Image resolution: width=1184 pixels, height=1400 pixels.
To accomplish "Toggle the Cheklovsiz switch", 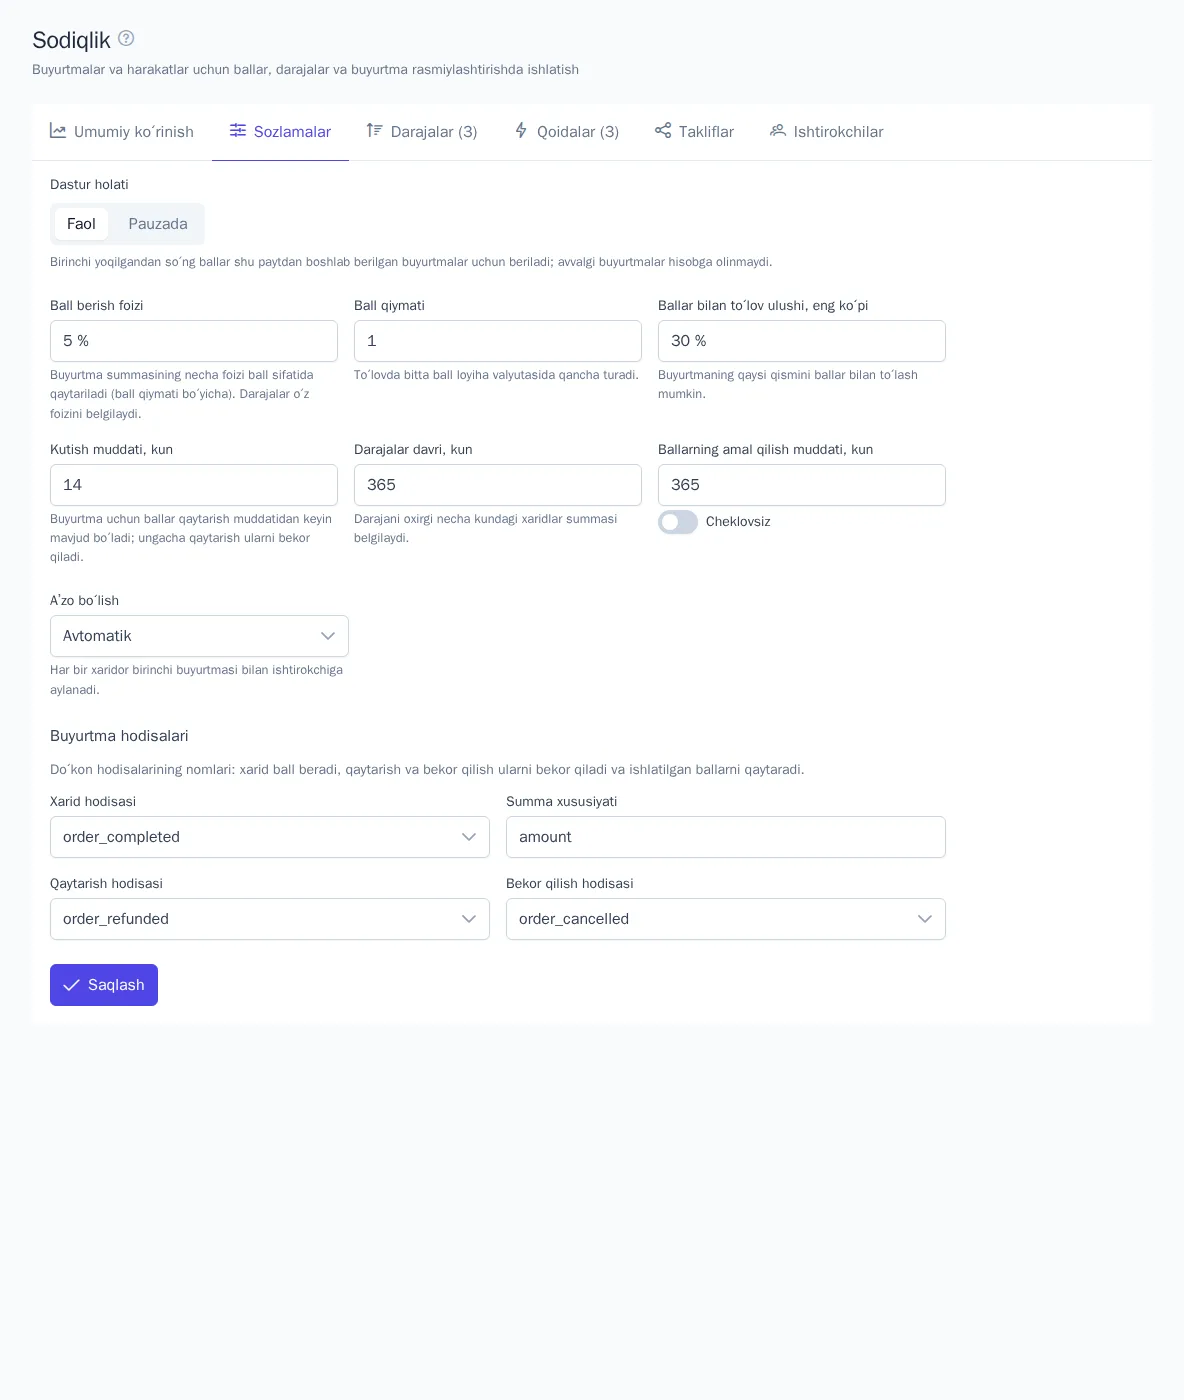I will pyautogui.click(x=678, y=522).
